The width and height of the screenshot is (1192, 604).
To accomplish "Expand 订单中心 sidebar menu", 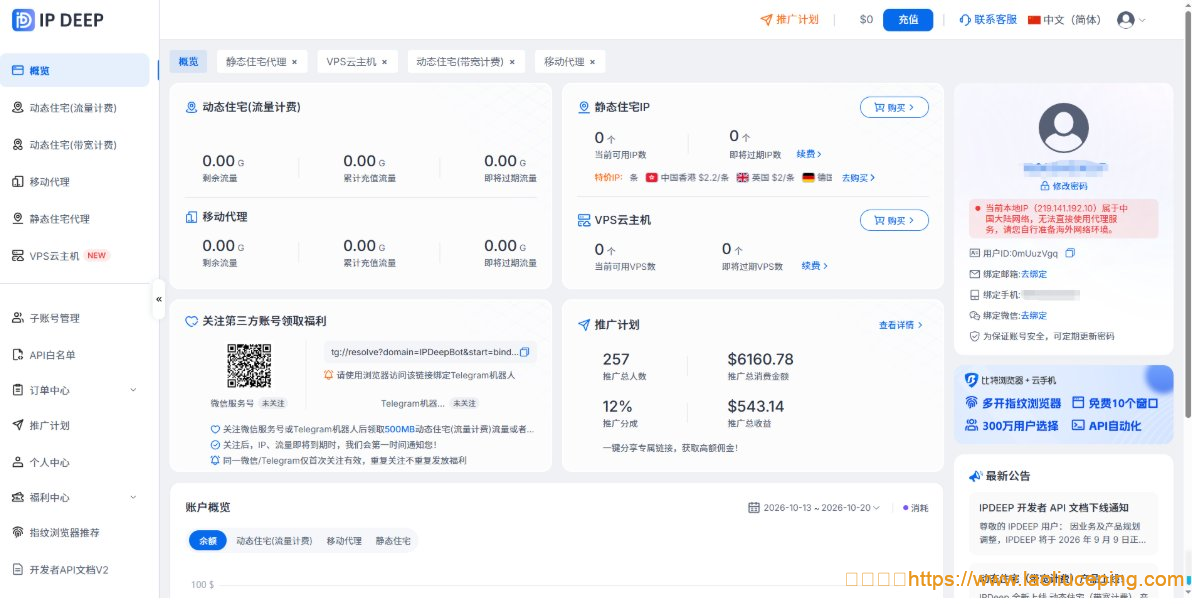I will click(74, 390).
